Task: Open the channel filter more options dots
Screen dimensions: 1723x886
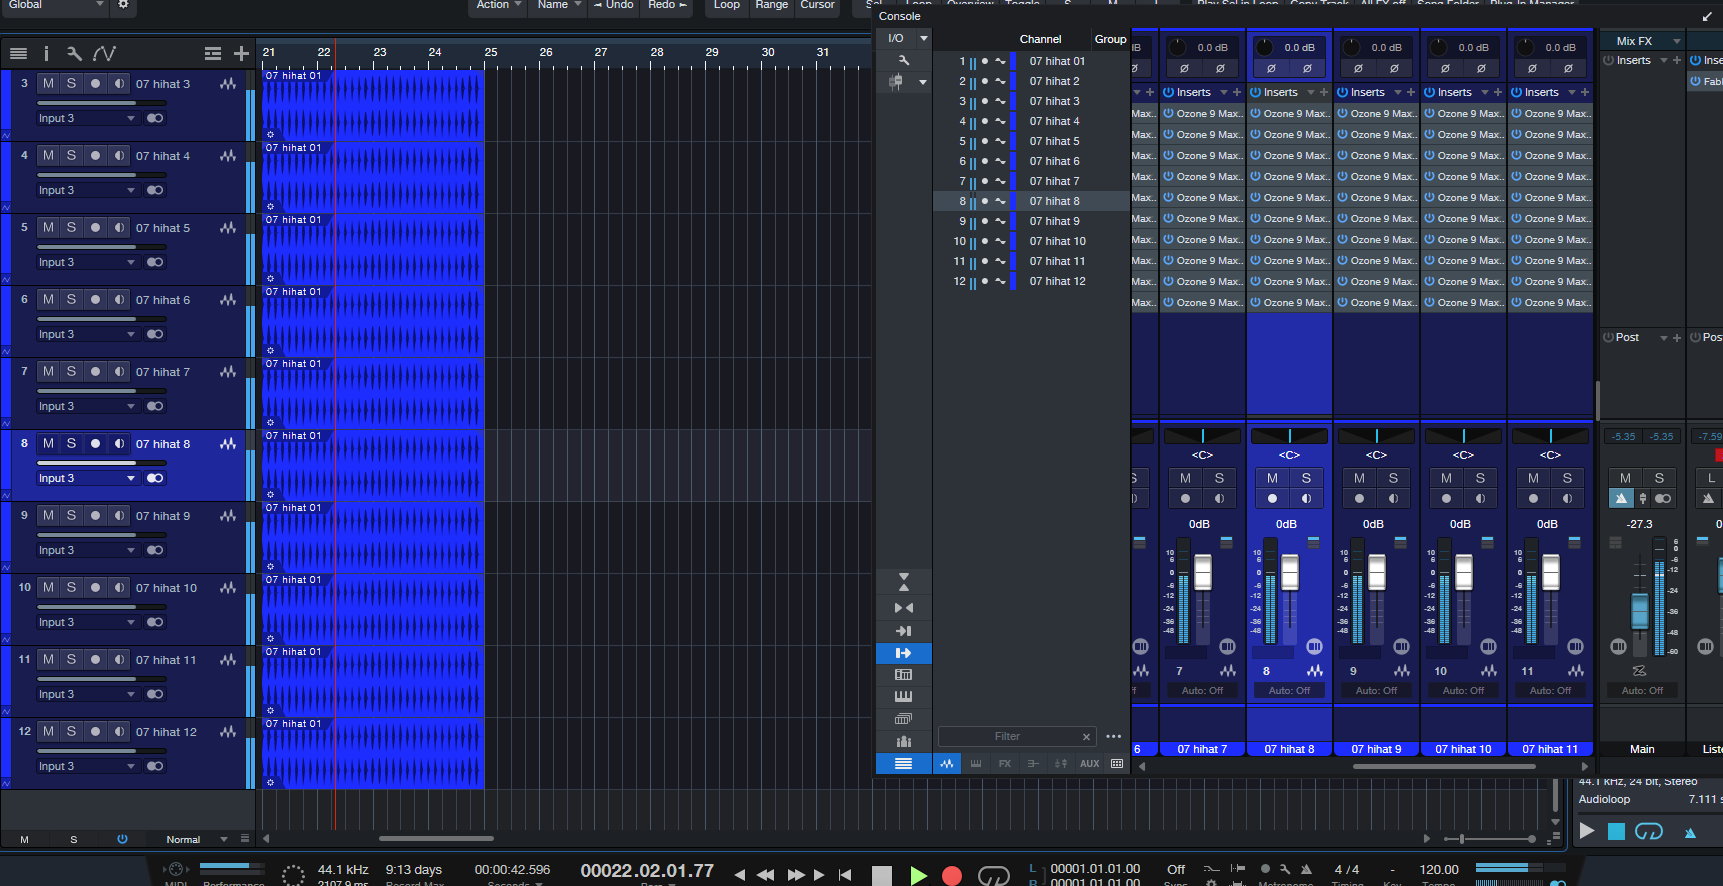Action: 1114,737
